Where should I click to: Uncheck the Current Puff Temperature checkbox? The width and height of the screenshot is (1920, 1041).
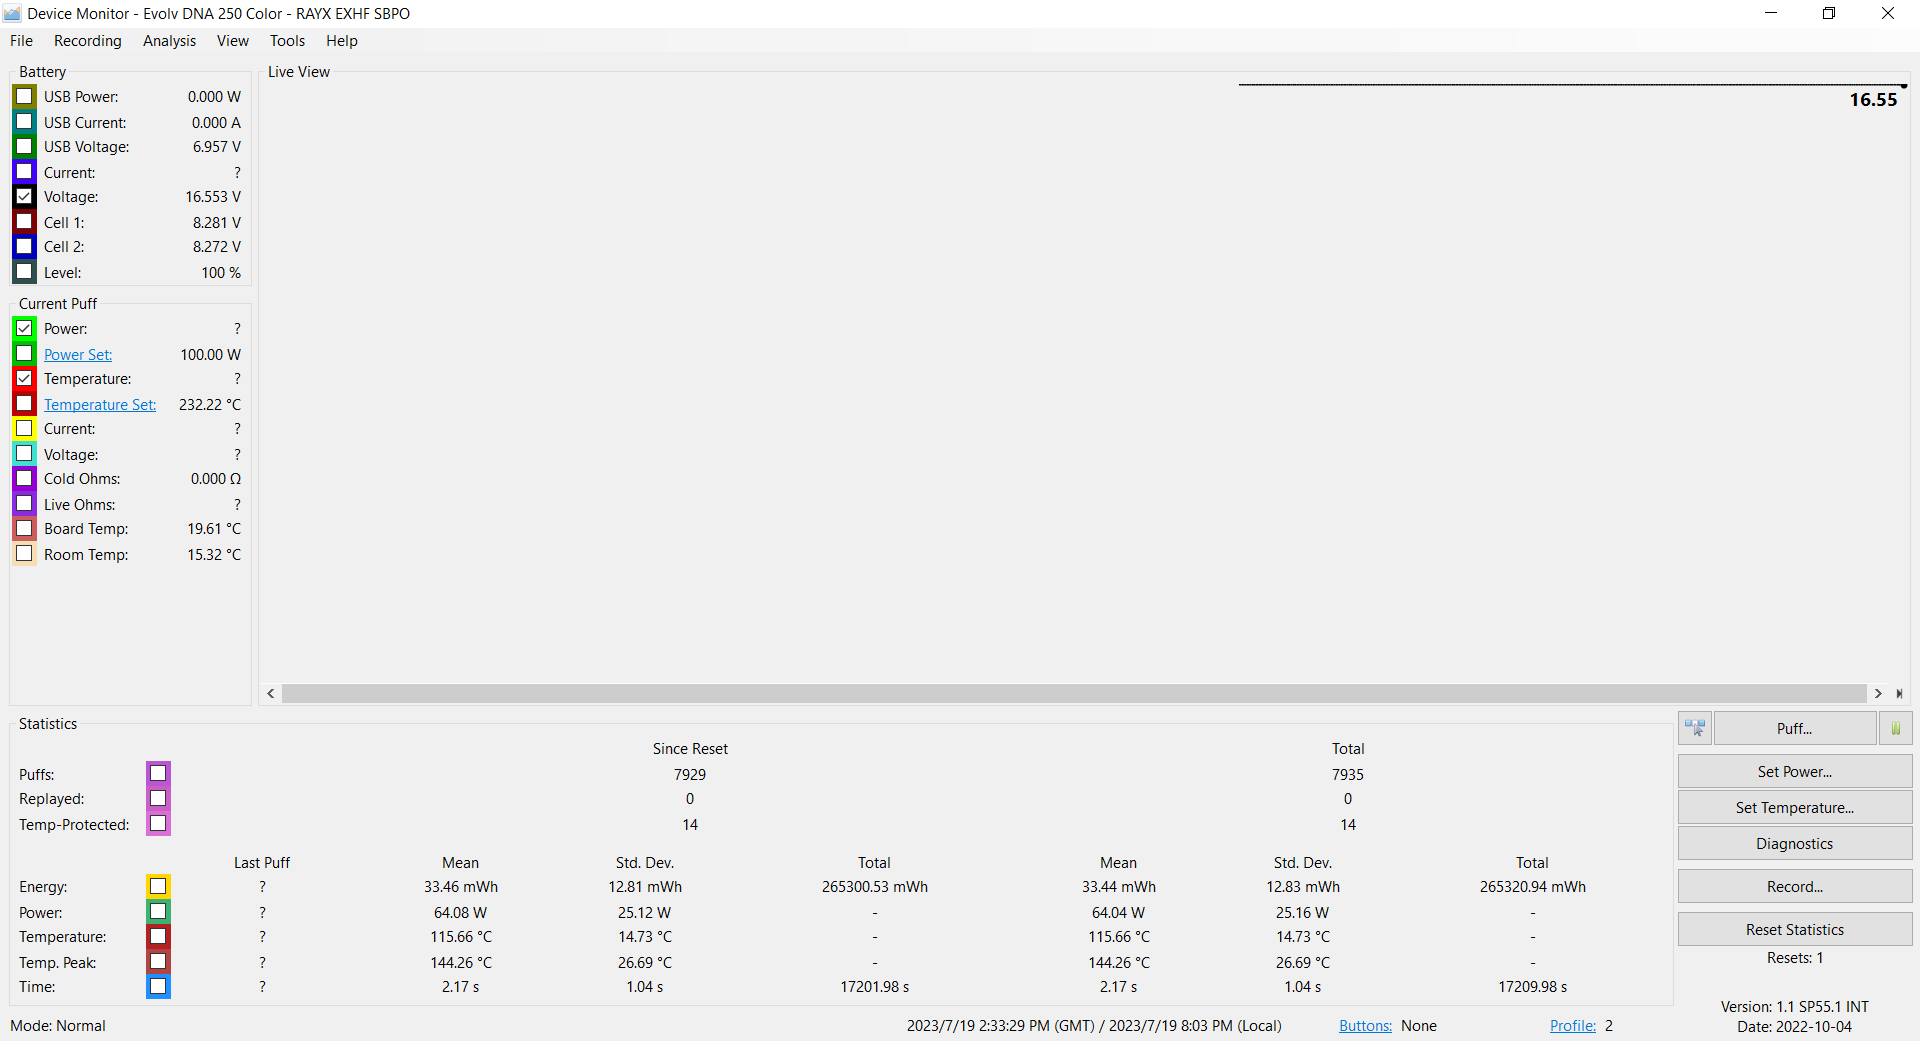25,379
